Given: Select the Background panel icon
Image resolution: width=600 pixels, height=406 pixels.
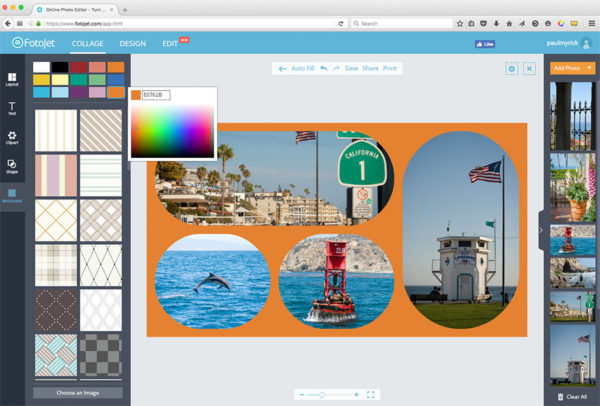Looking at the screenshot, I should 12,196.
